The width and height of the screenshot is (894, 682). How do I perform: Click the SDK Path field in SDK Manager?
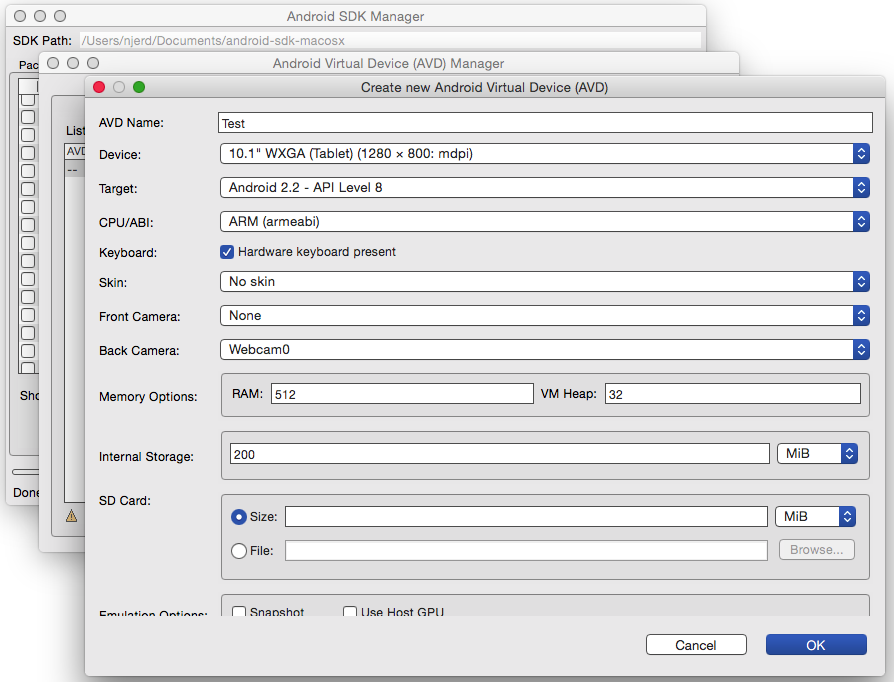point(390,40)
